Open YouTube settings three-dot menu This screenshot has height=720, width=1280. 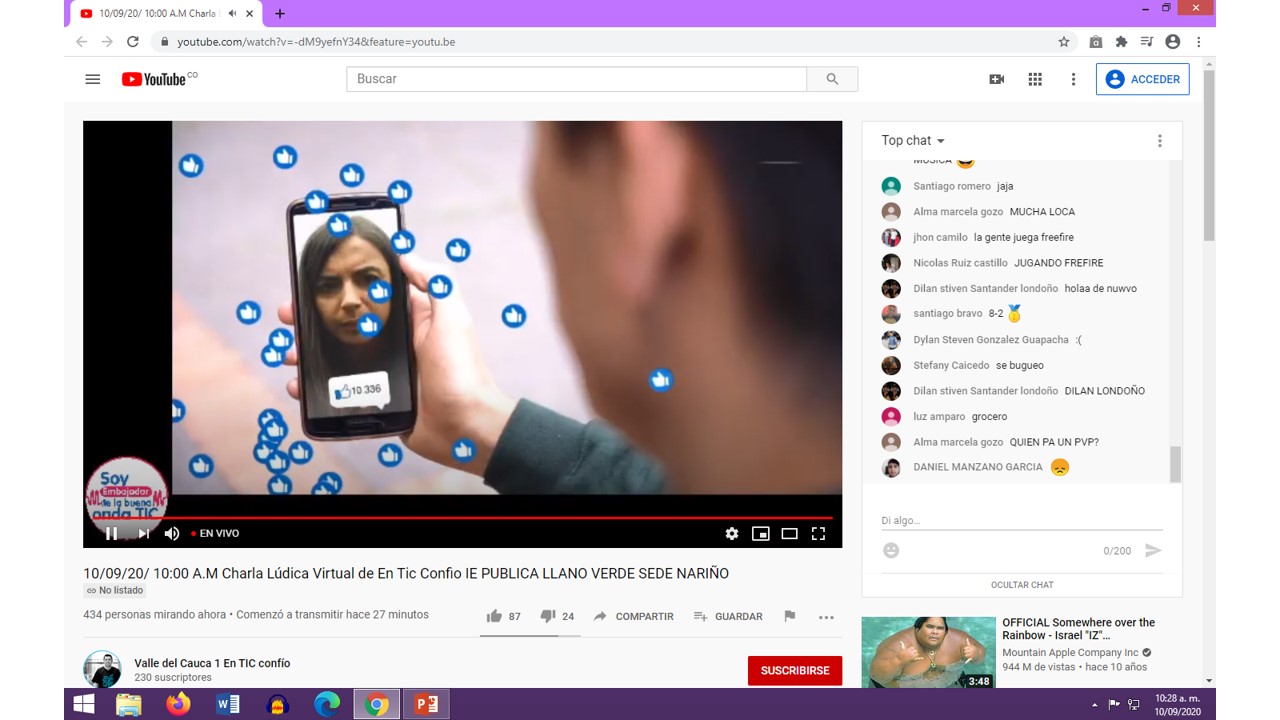click(1073, 79)
